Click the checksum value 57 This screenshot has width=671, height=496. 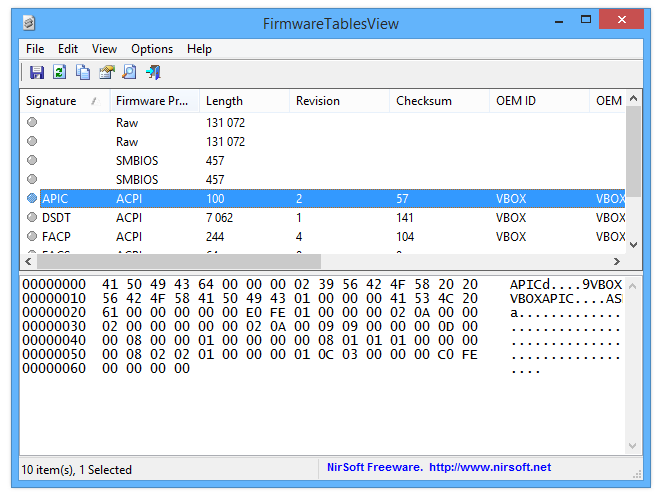point(402,199)
